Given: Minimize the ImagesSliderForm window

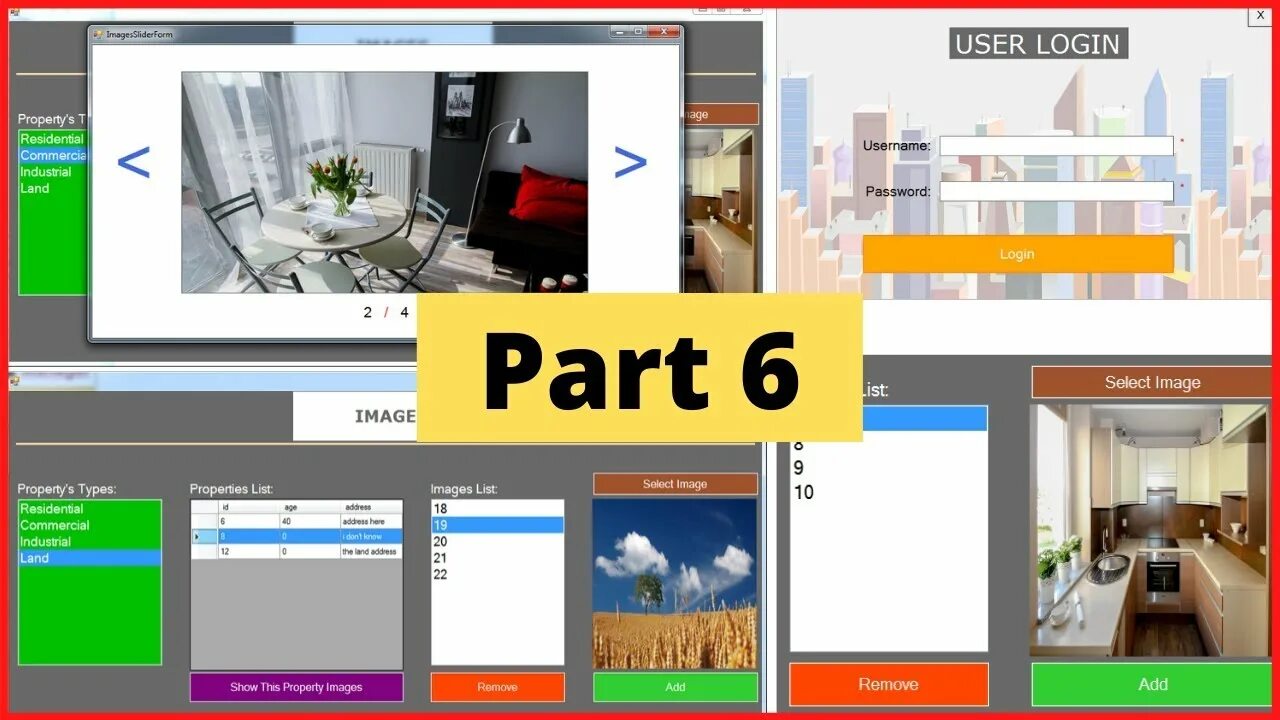Looking at the screenshot, I should click(x=620, y=33).
